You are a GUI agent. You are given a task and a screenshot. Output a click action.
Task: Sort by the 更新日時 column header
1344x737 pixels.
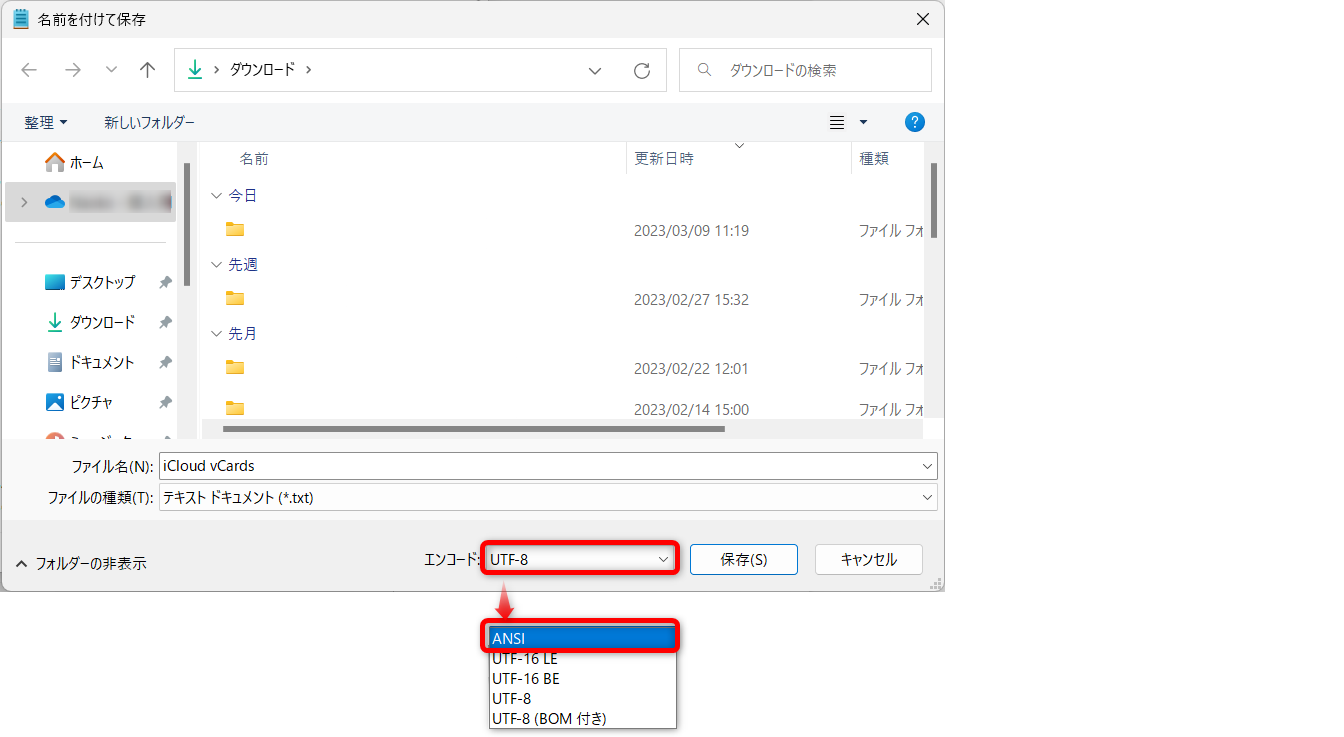(x=664, y=158)
